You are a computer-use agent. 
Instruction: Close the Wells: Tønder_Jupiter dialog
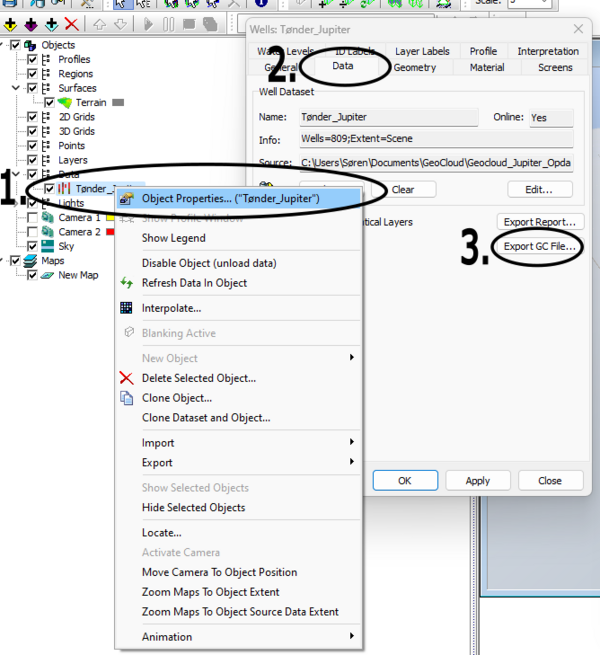(x=578, y=29)
